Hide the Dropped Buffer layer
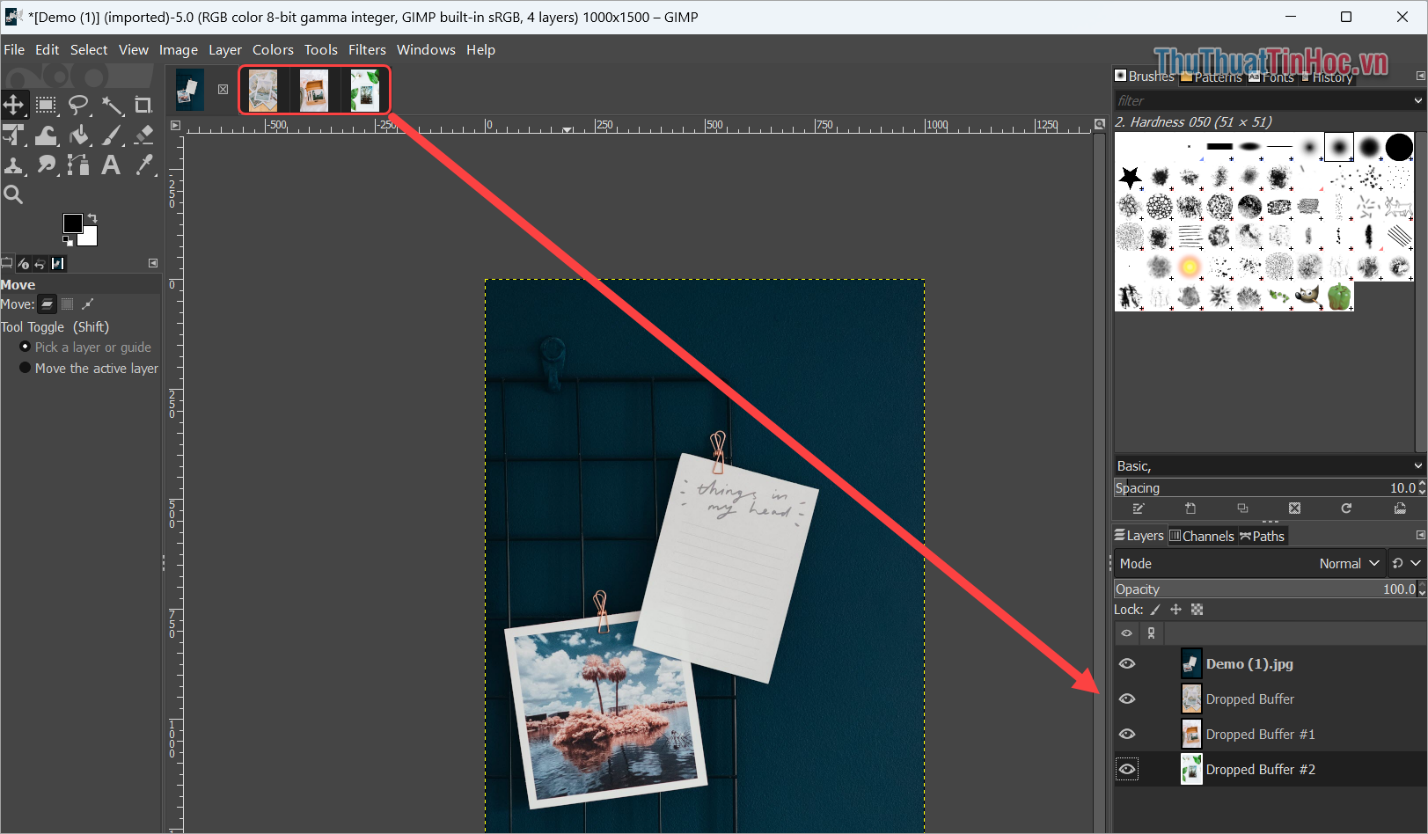This screenshot has width=1428, height=834. coord(1127,699)
